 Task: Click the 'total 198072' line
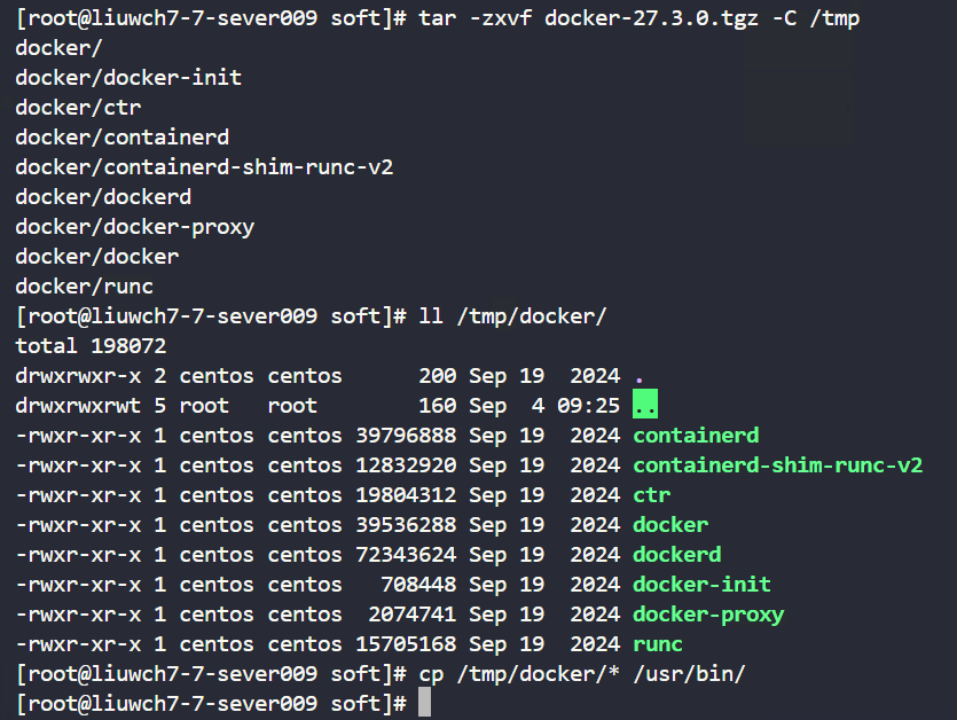(x=91, y=346)
